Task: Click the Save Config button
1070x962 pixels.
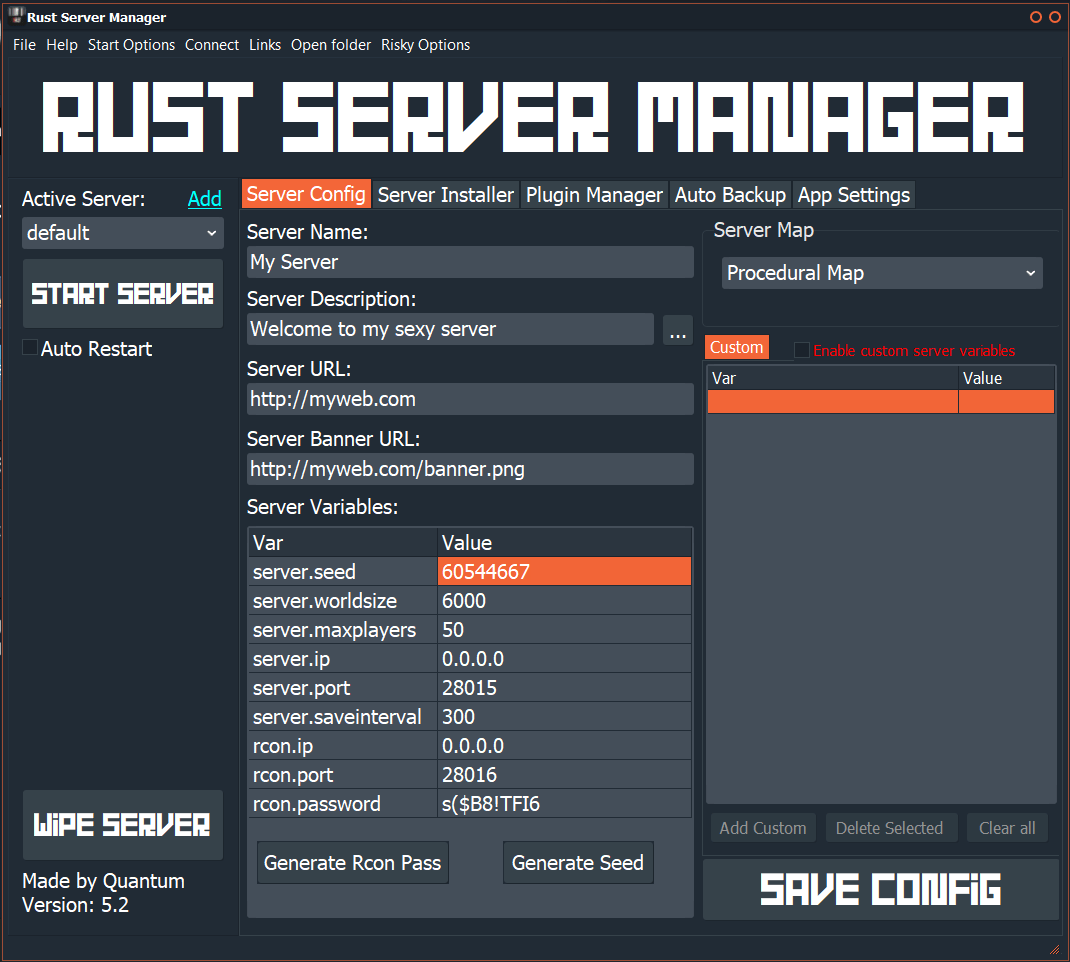Action: (x=881, y=889)
